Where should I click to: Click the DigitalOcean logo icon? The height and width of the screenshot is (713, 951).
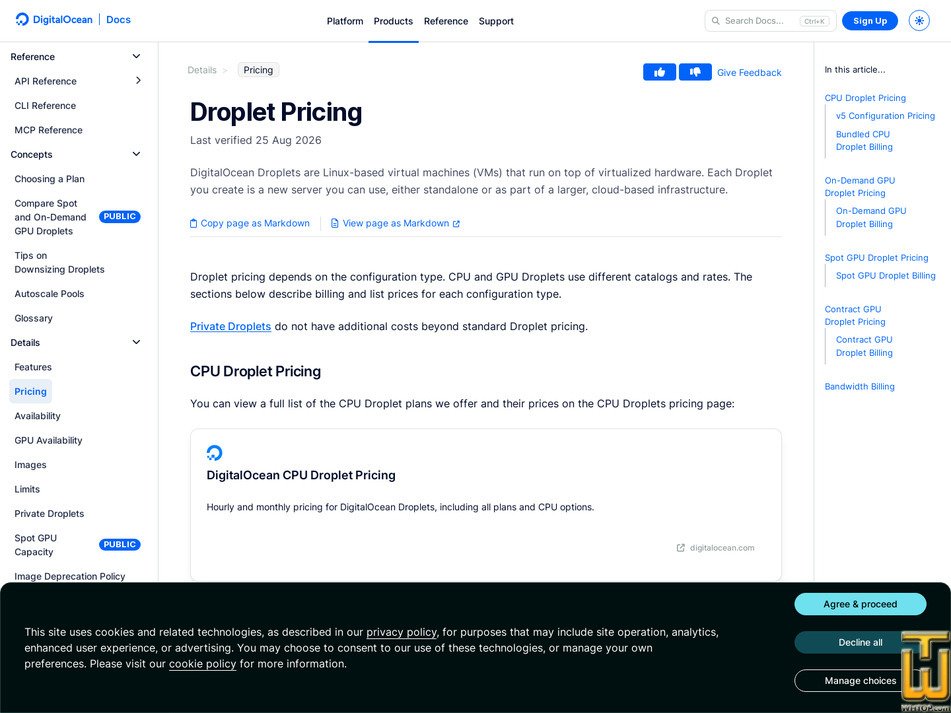tap(22, 19)
